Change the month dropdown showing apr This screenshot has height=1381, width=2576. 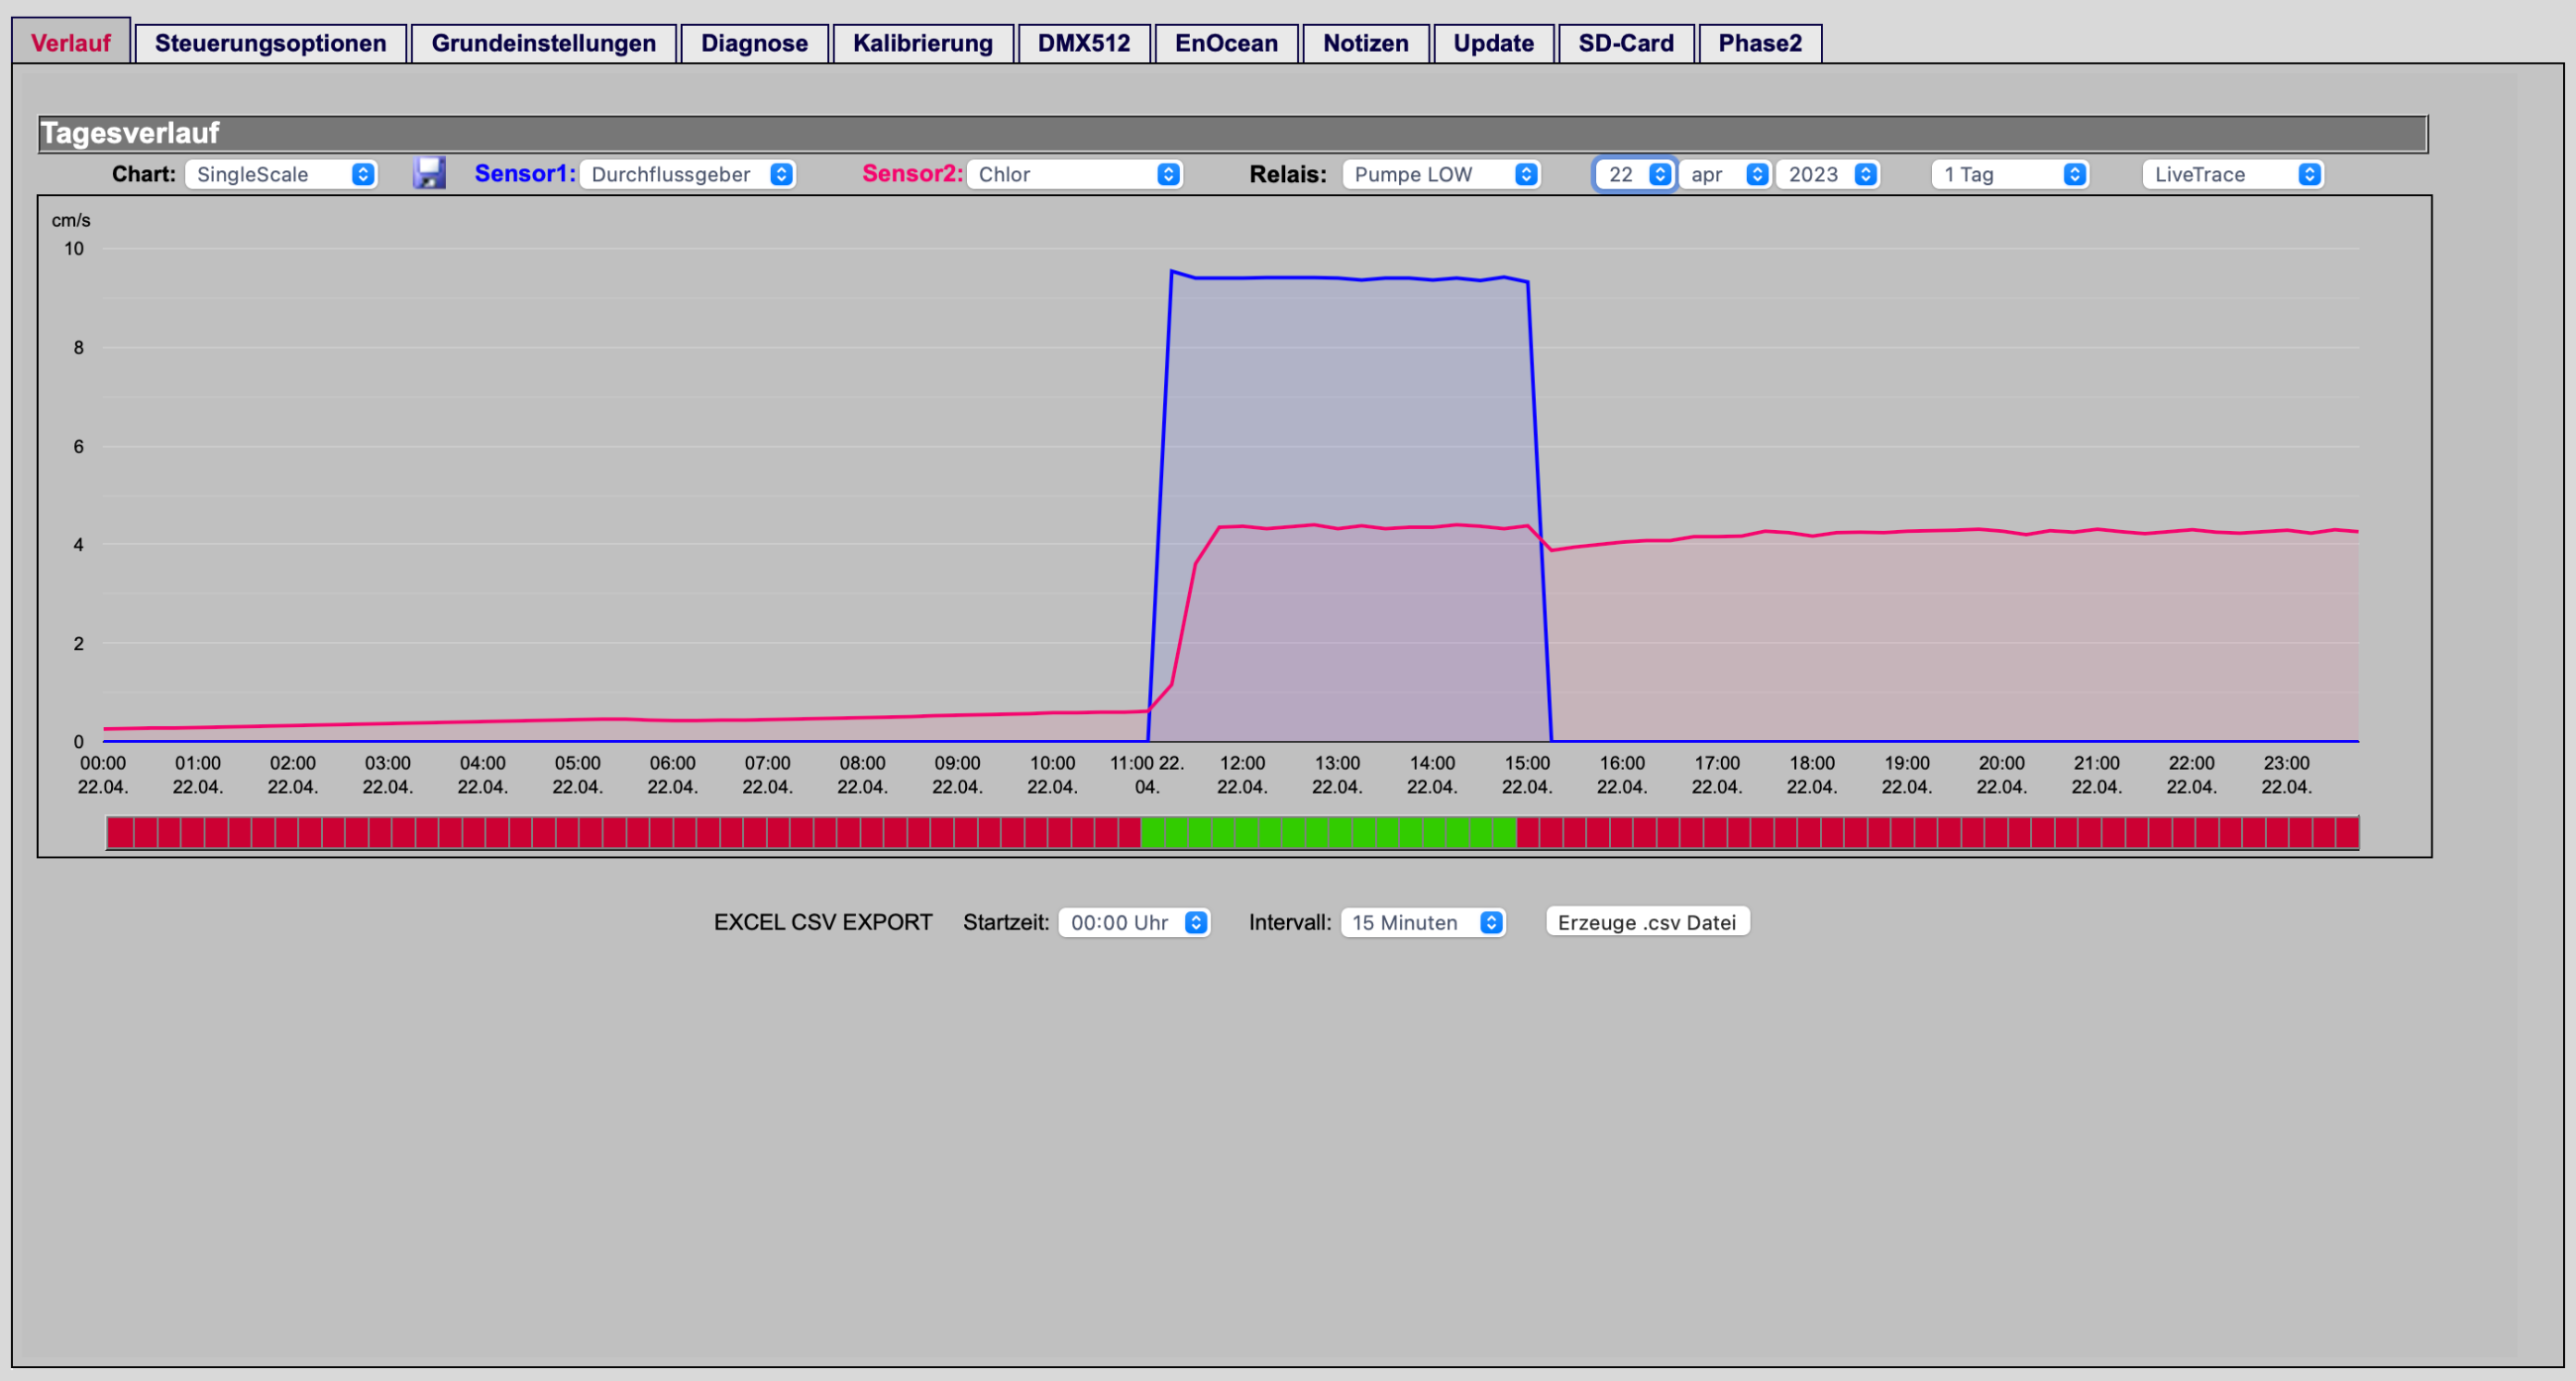point(1725,174)
